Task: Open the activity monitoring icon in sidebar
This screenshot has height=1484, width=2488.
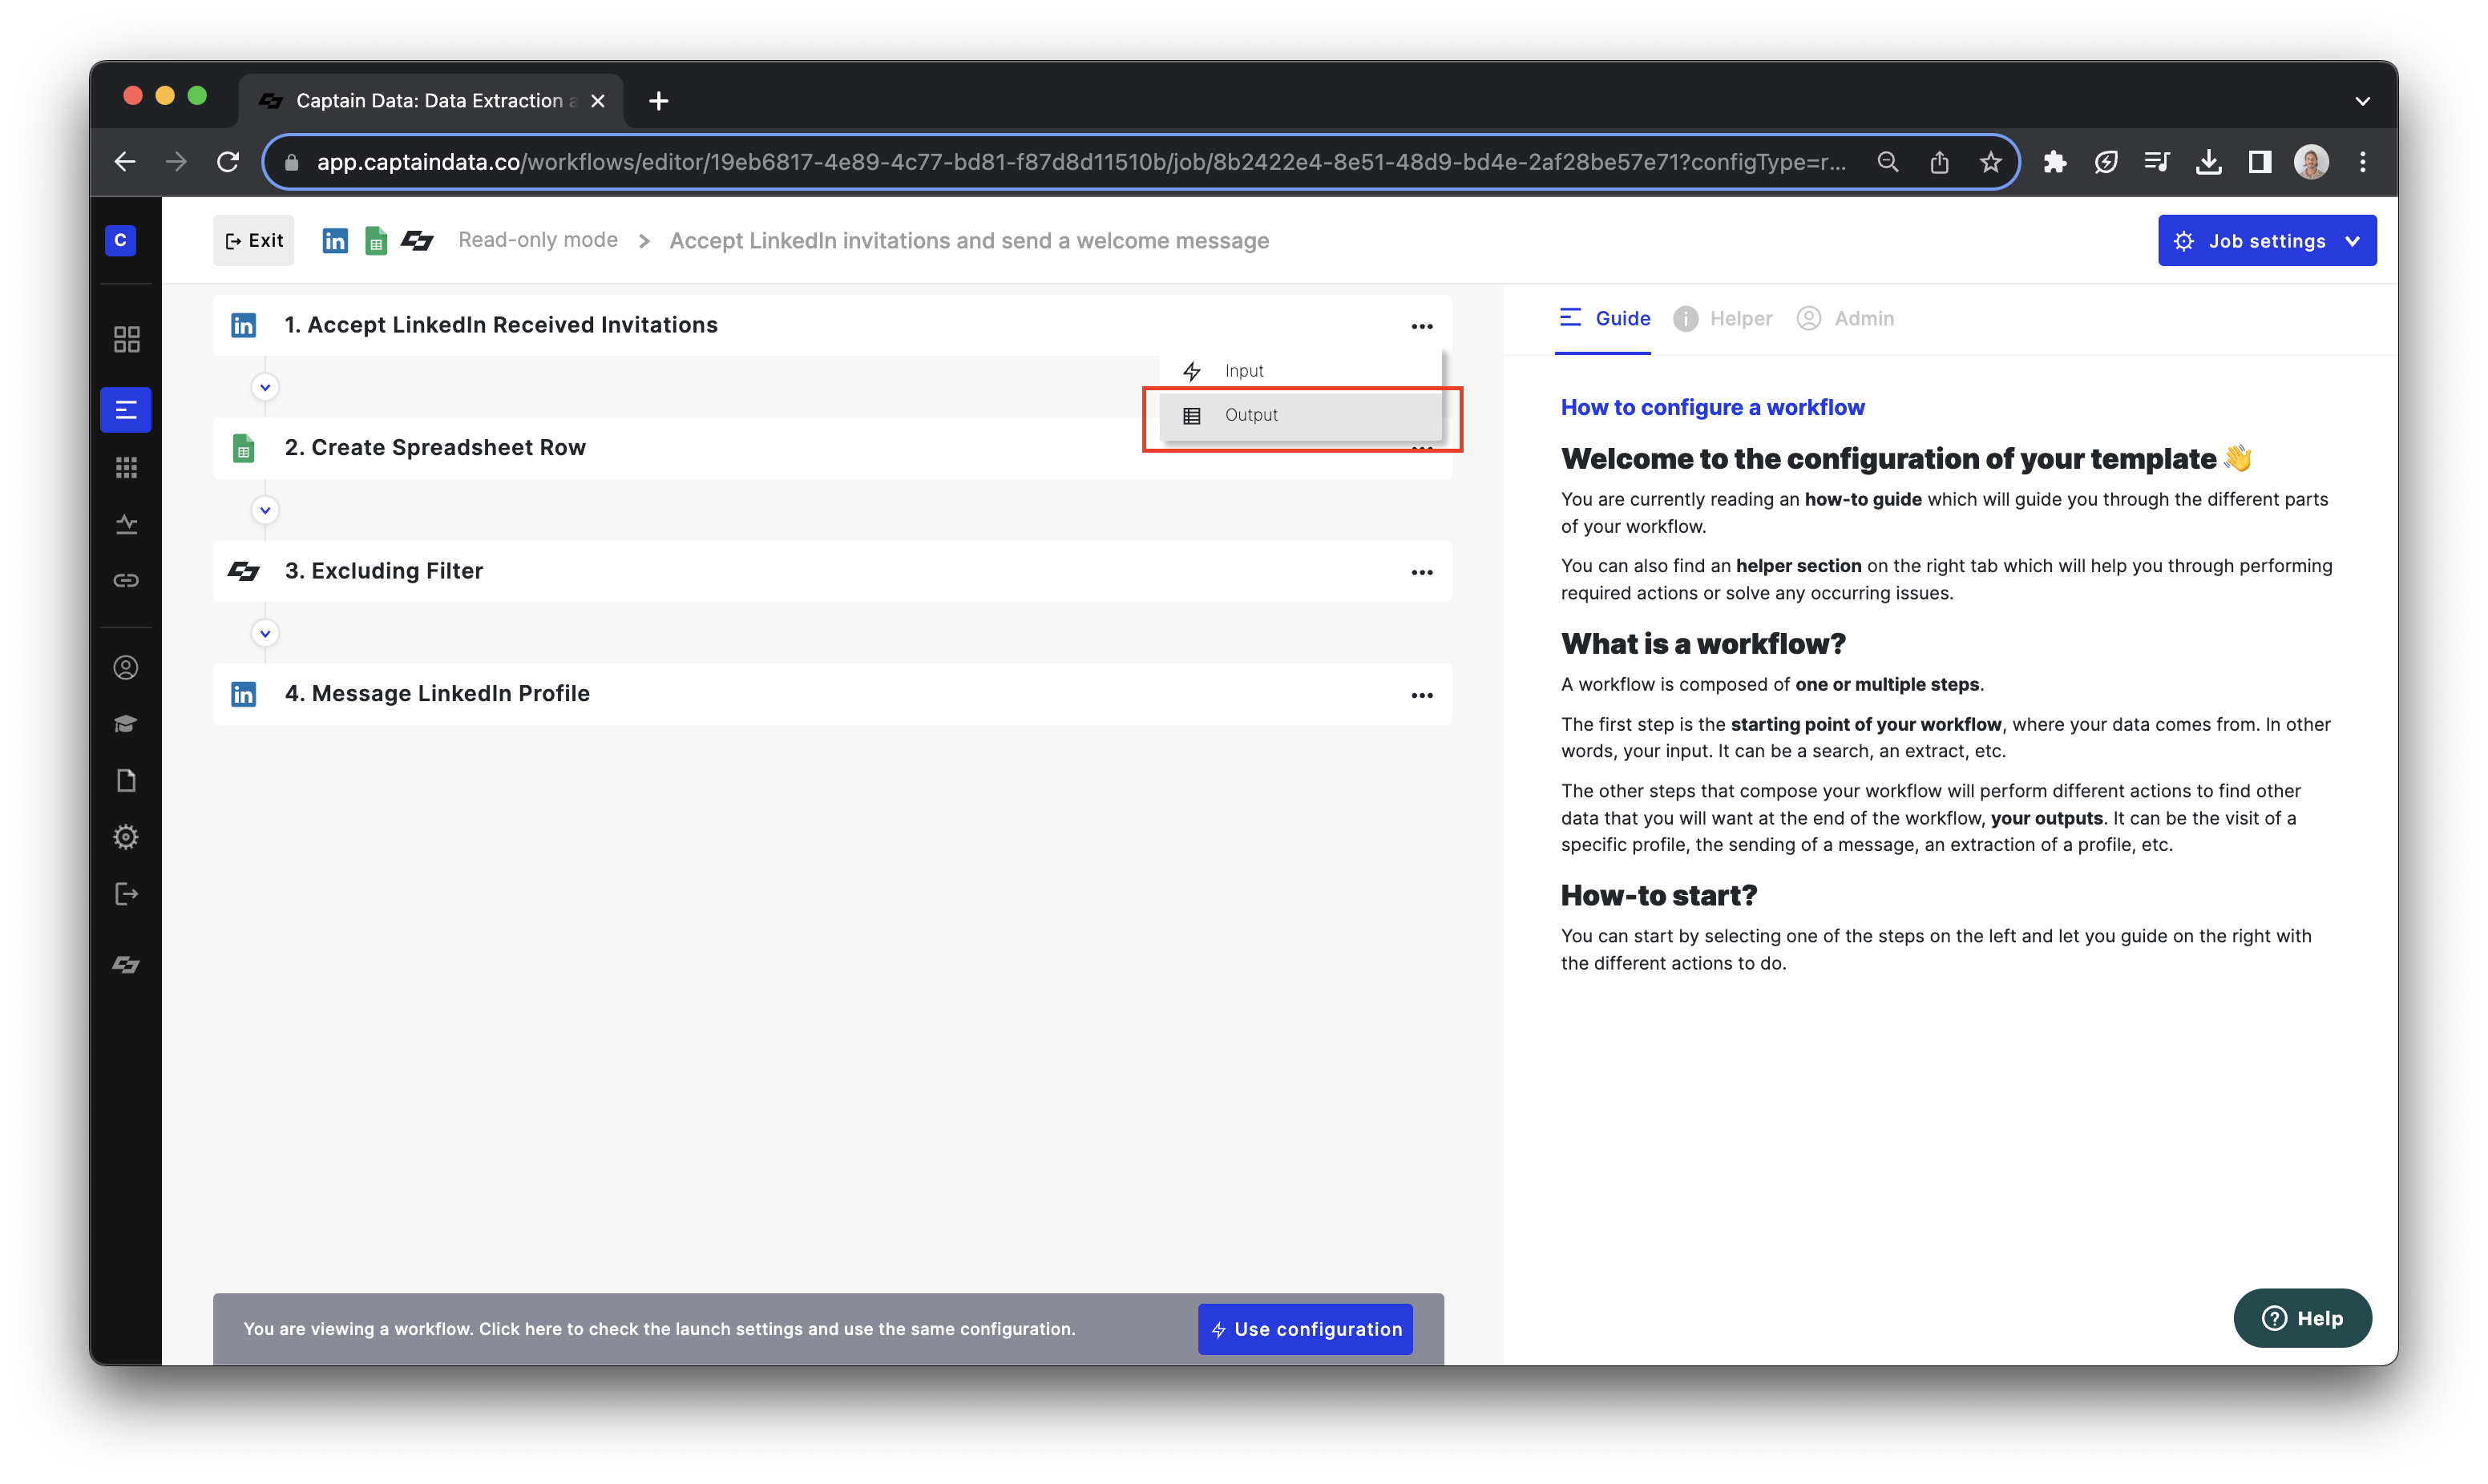Action: pos(126,524)
